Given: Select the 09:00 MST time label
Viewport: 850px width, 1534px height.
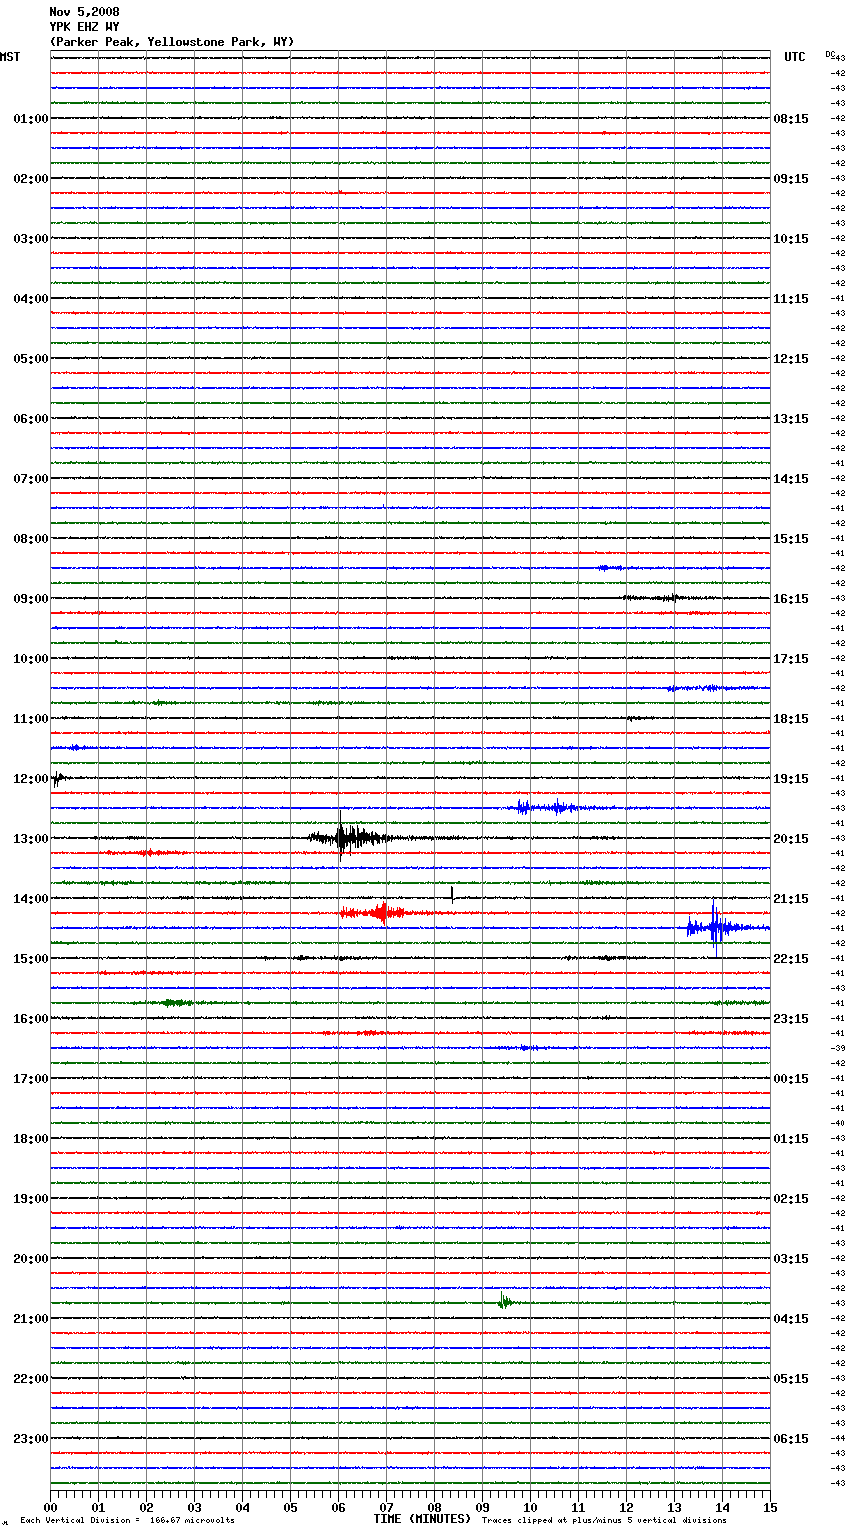Looking at the screenshot, I should click(x=30, y=599).
